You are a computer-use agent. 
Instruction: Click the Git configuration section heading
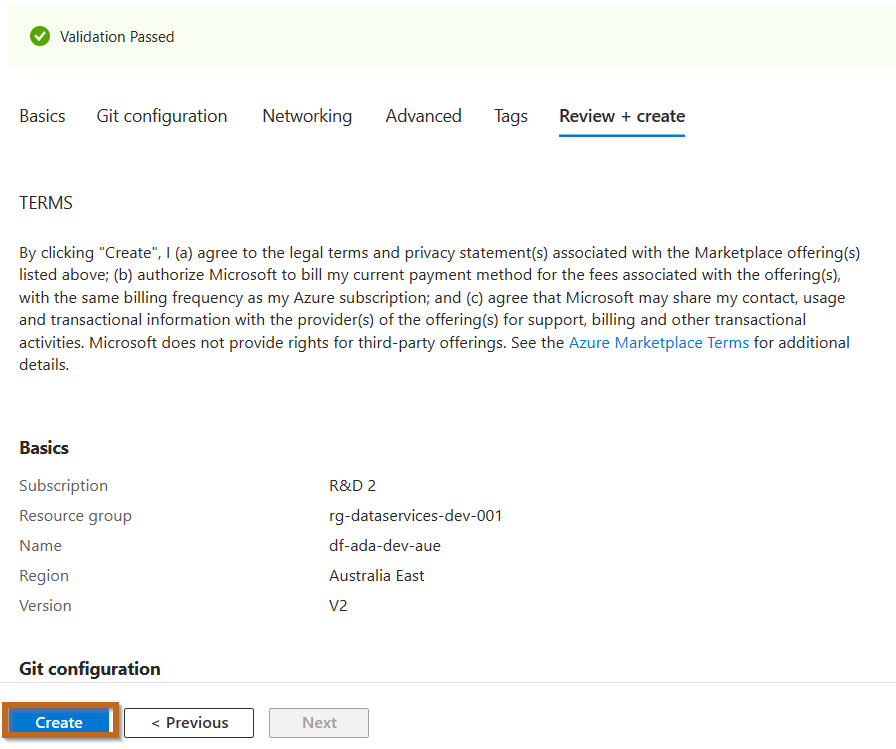click(90, 669)
